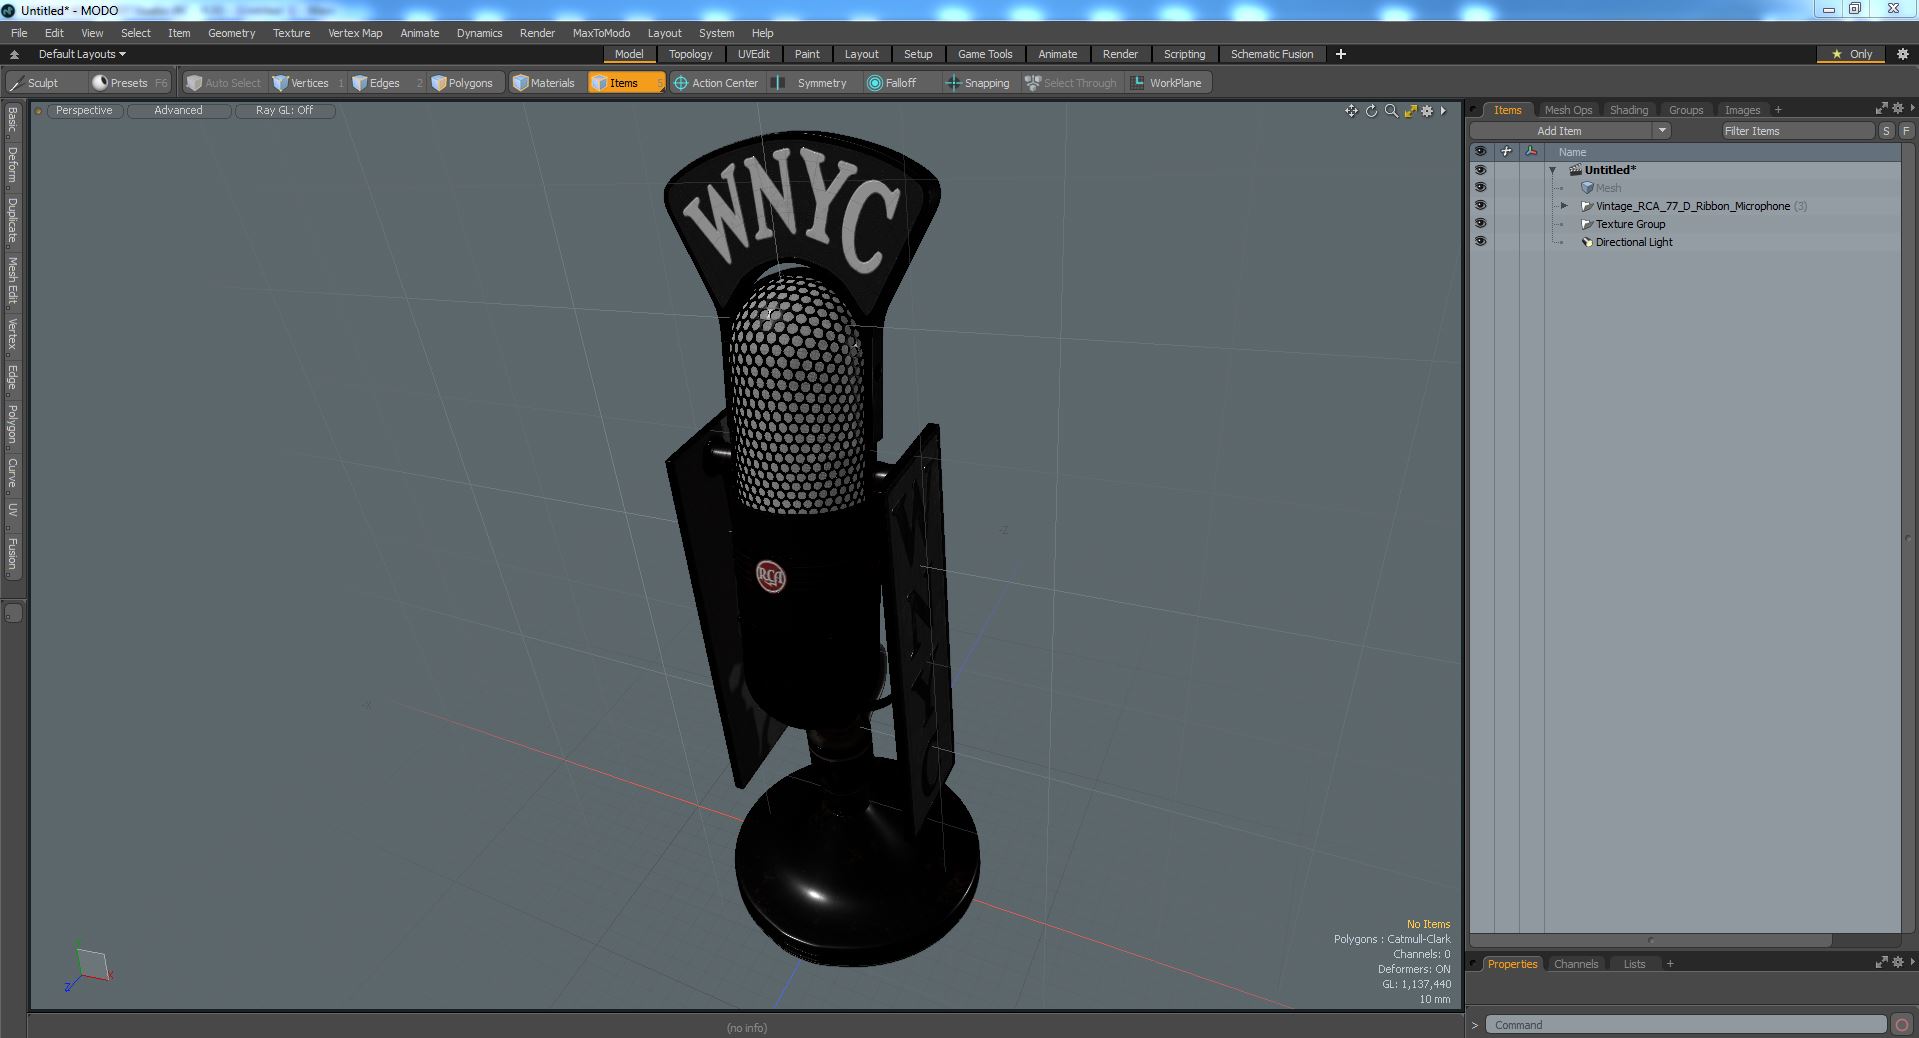The height and width of the screenshot is (1038, 1919).
Task: Click the Items list horizontal scrollbar
Action: (1650, 940)
